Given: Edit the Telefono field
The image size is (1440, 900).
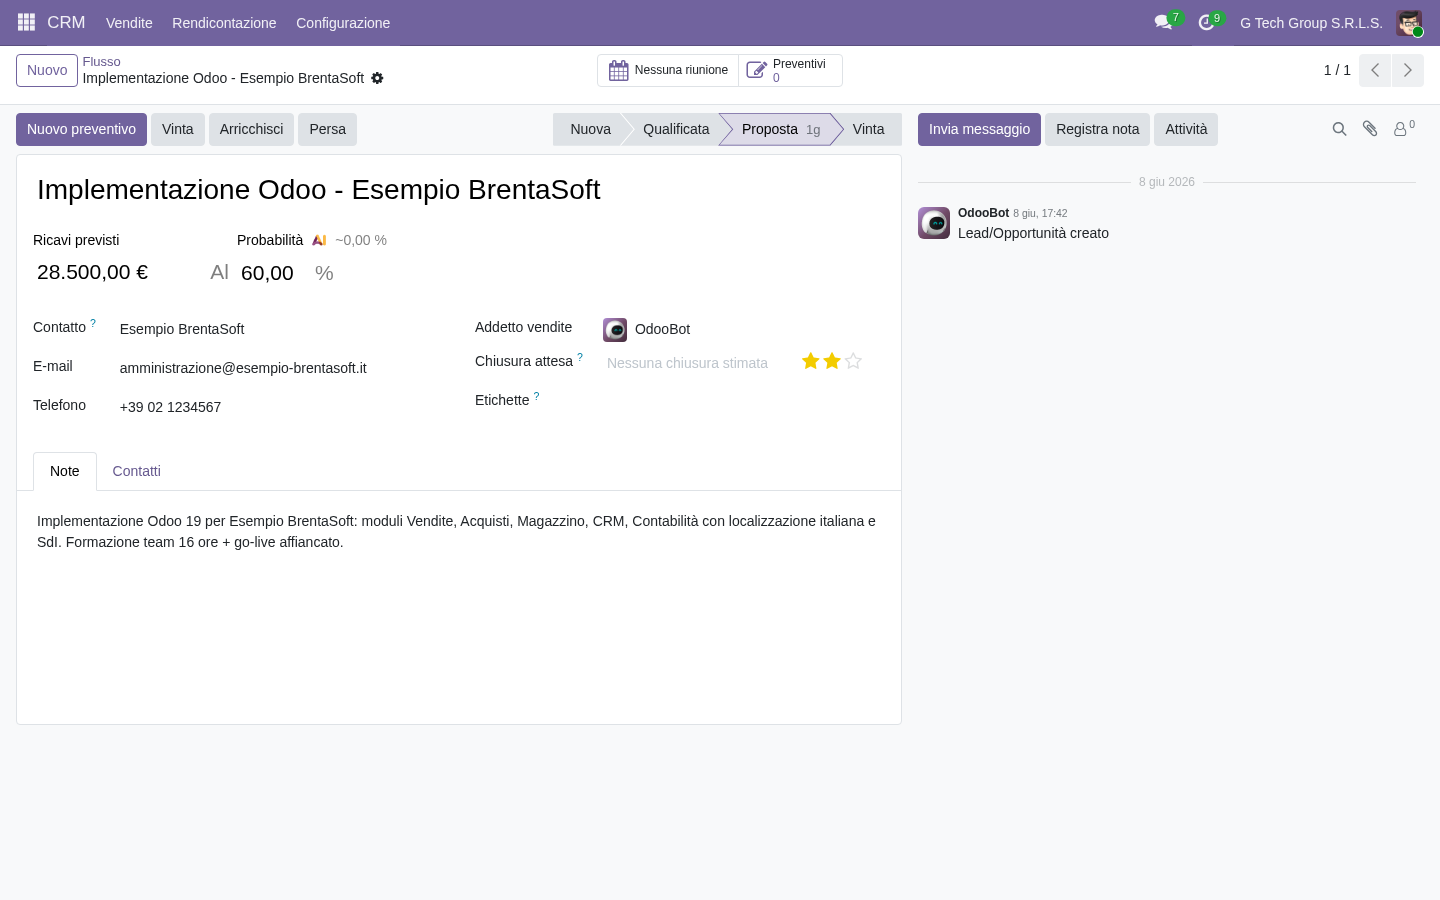Looking at the screenshot, I should pos(280,407).
